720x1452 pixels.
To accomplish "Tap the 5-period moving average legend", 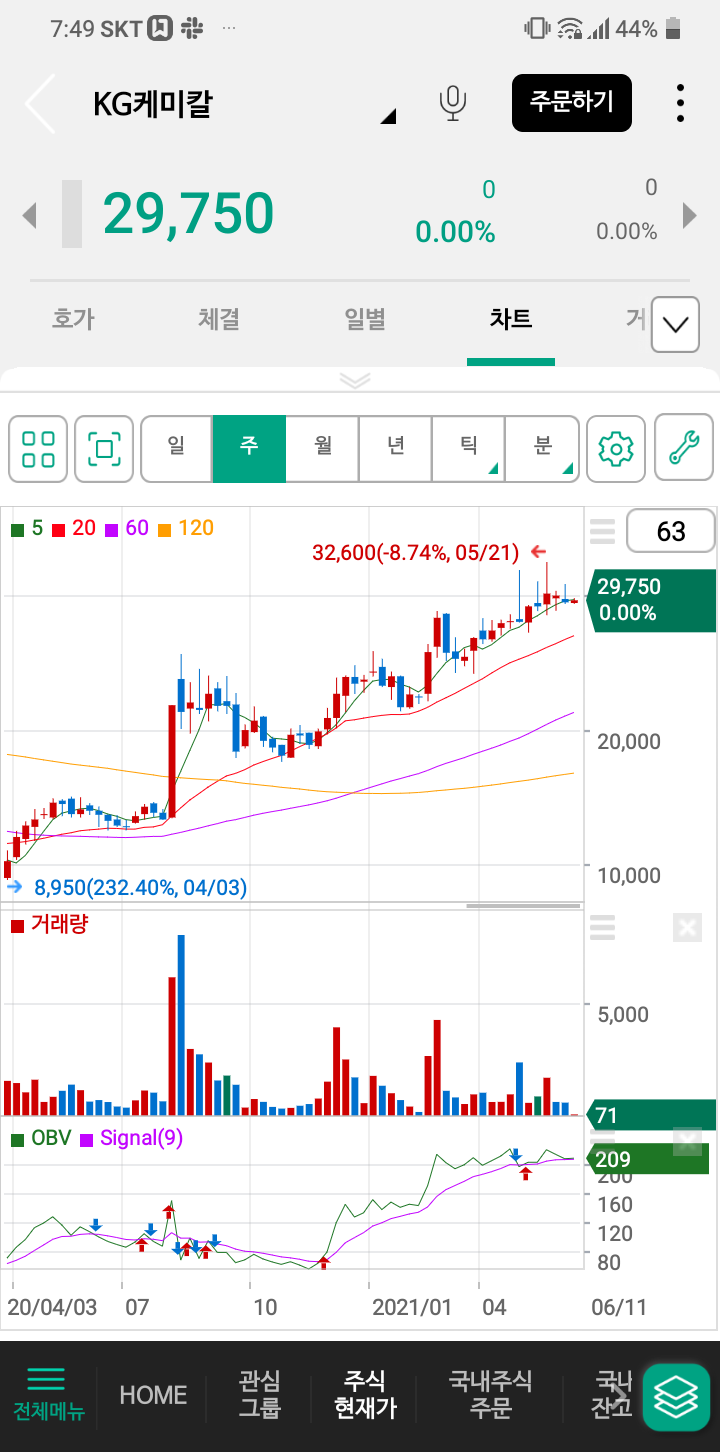I will (28, 528).
